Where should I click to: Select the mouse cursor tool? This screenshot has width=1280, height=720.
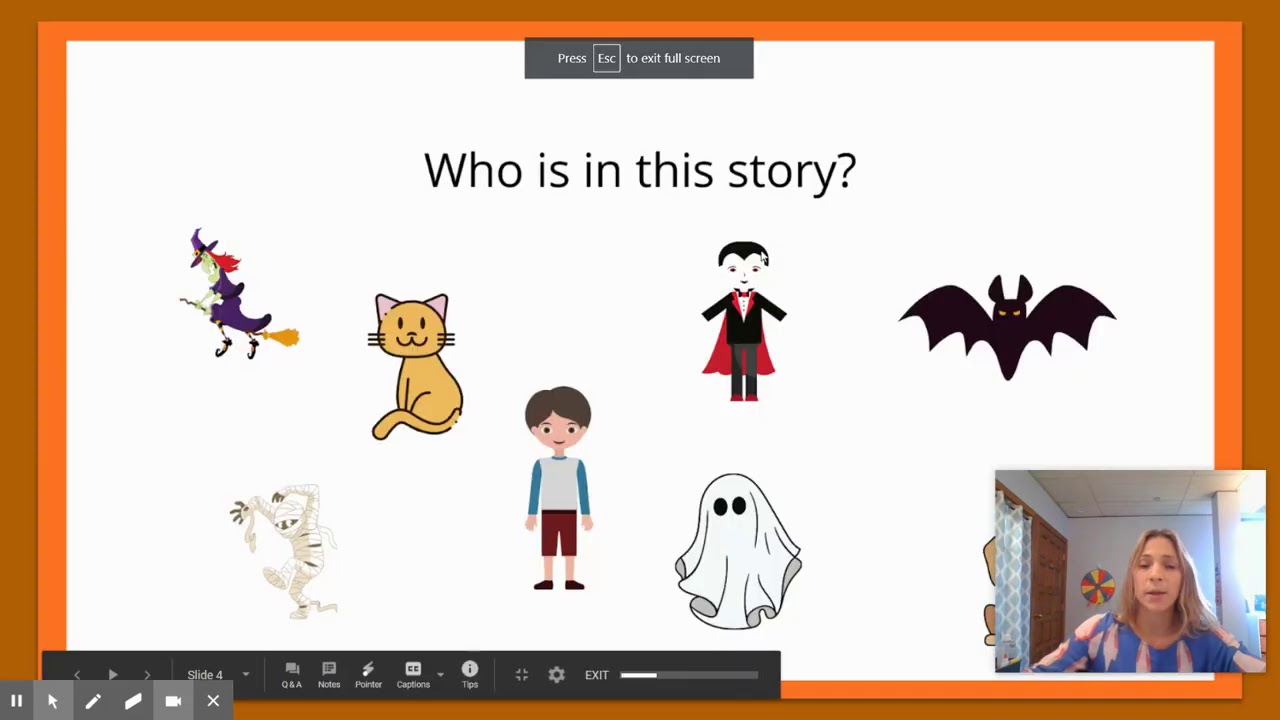[53, 701]
